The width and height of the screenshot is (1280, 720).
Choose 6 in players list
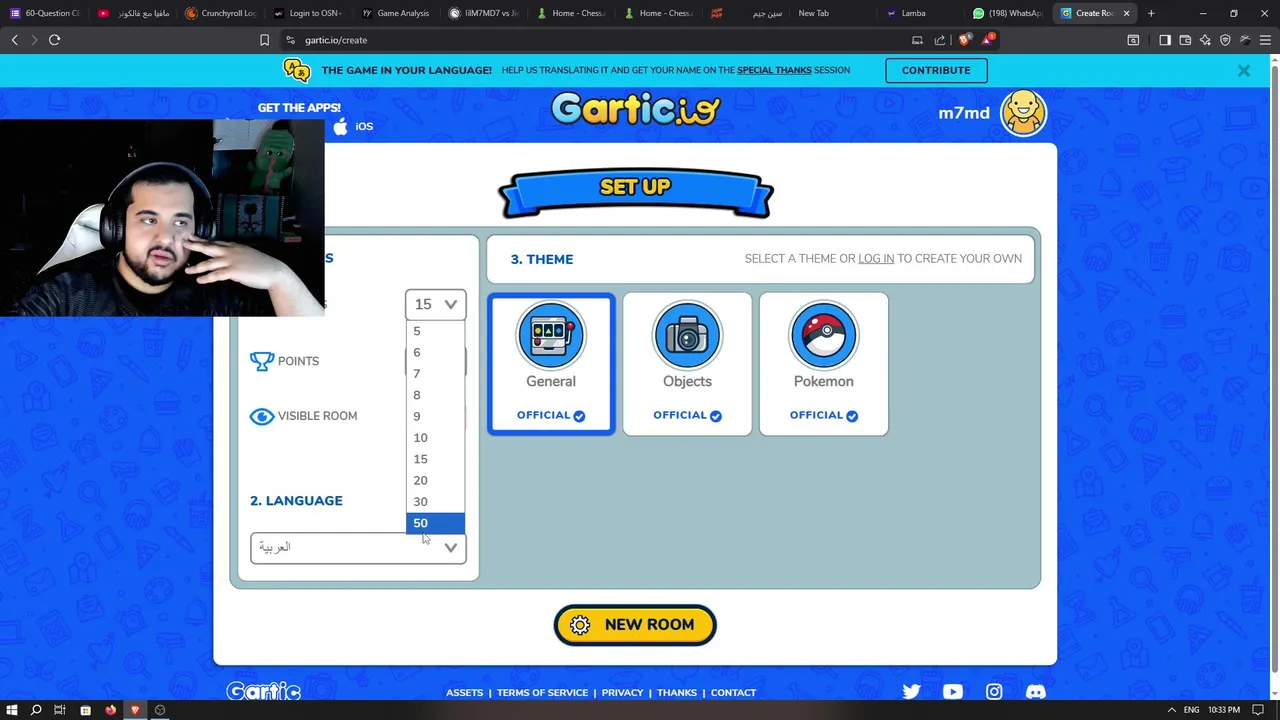435,352
